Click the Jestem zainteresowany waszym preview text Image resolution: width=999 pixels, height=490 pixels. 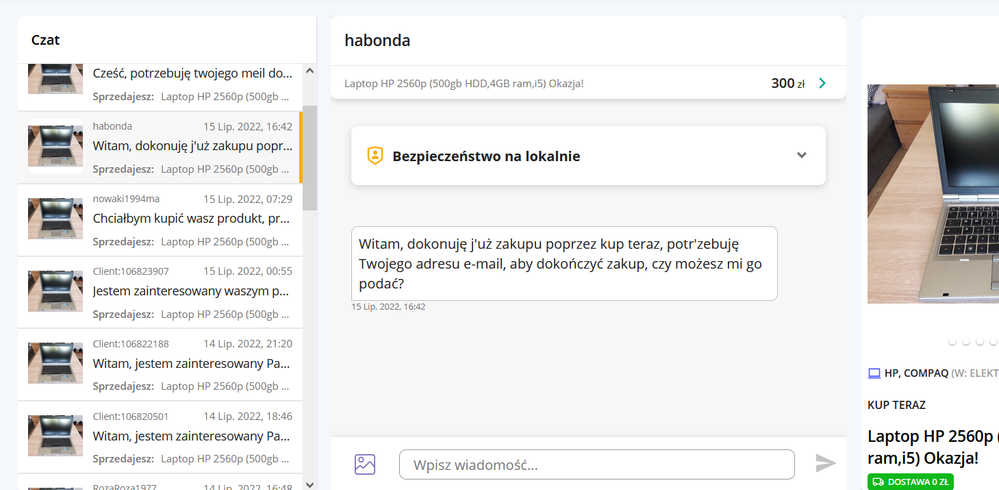pyautogui.click(x=192, y=291)
